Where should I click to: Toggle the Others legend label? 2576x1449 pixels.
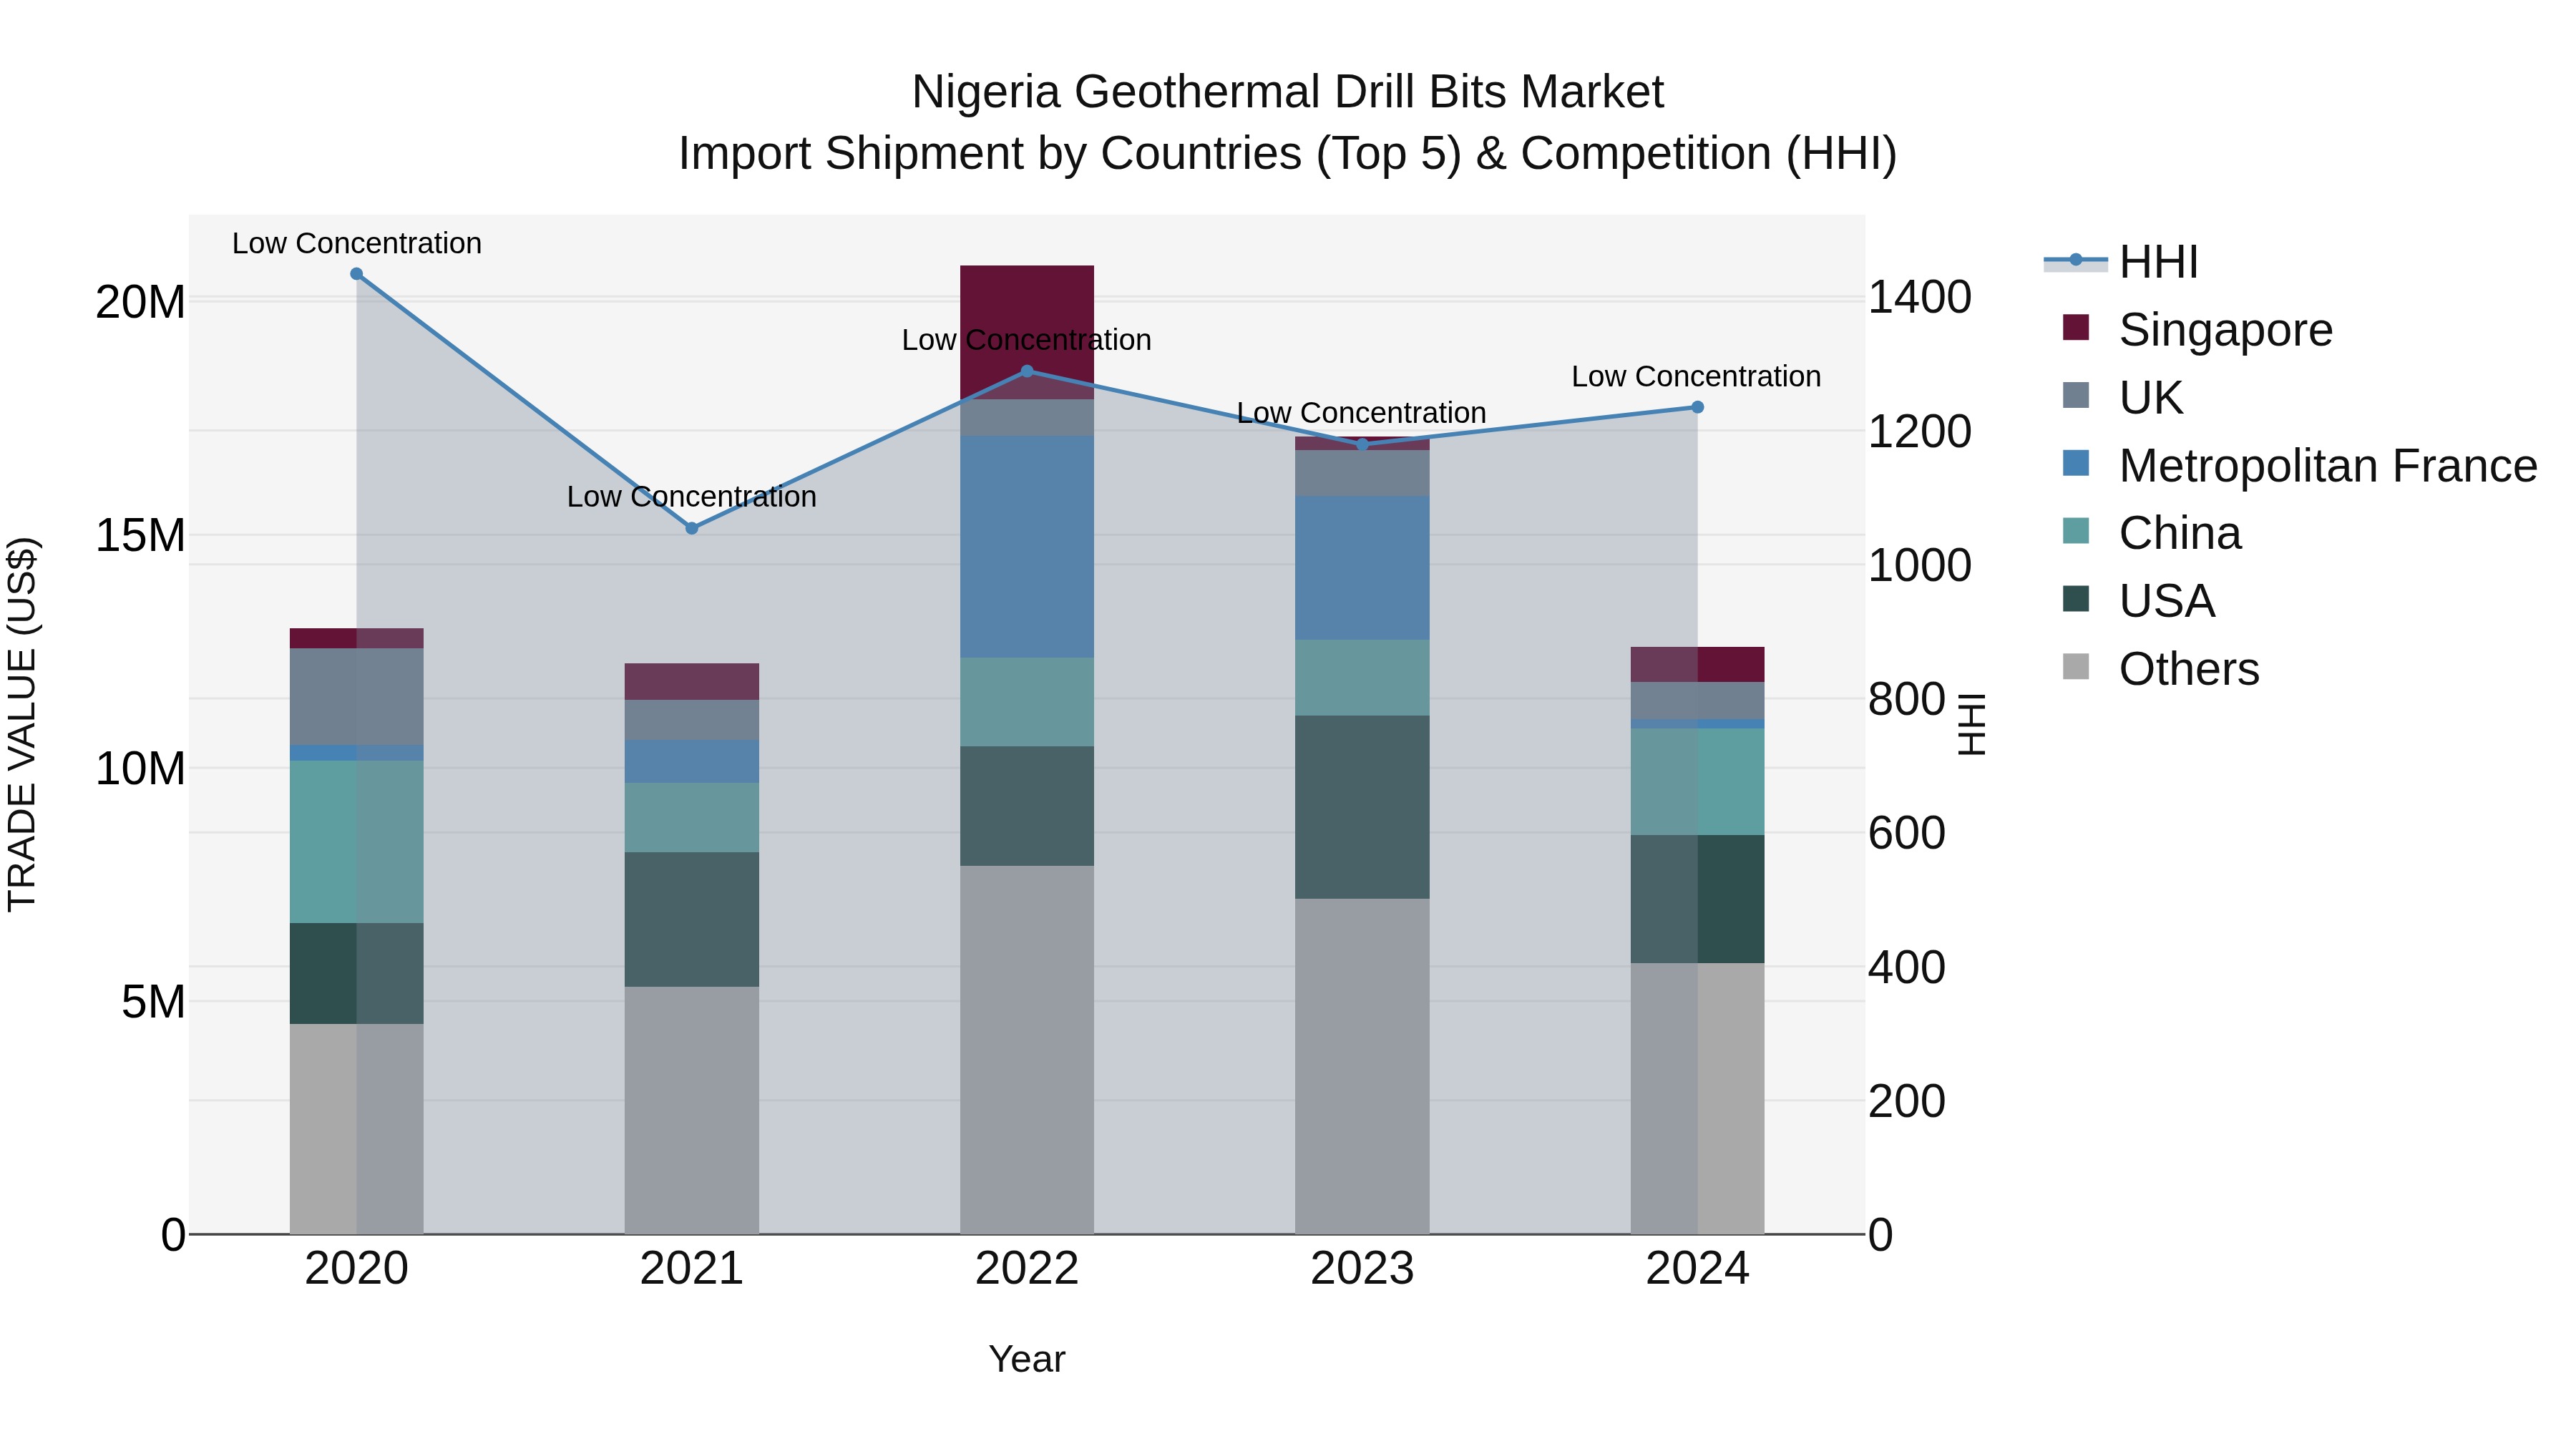click(2189, 669)
